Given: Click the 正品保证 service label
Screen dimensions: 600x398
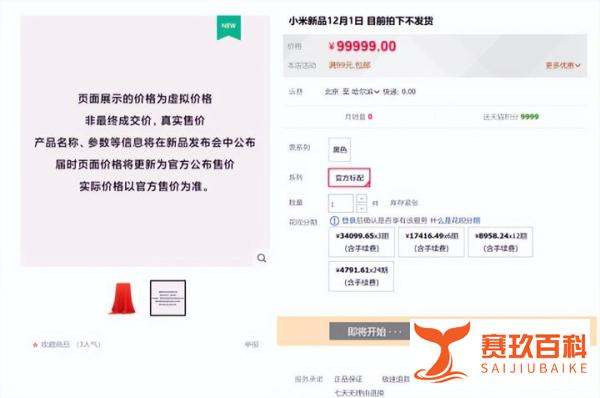Looking at the screenshot, I should (348, 379).
